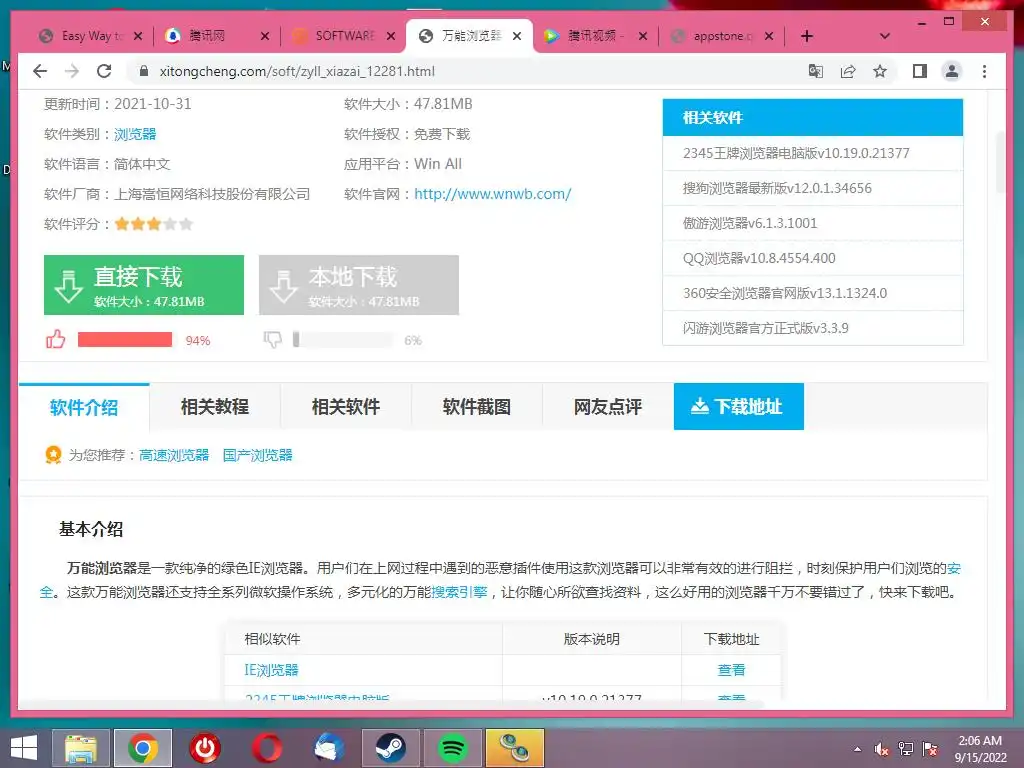This screenshot has height=768, width=1024.
Task: Open the 国产浏览器 recommendation link
Action: (x=257, y=455)
